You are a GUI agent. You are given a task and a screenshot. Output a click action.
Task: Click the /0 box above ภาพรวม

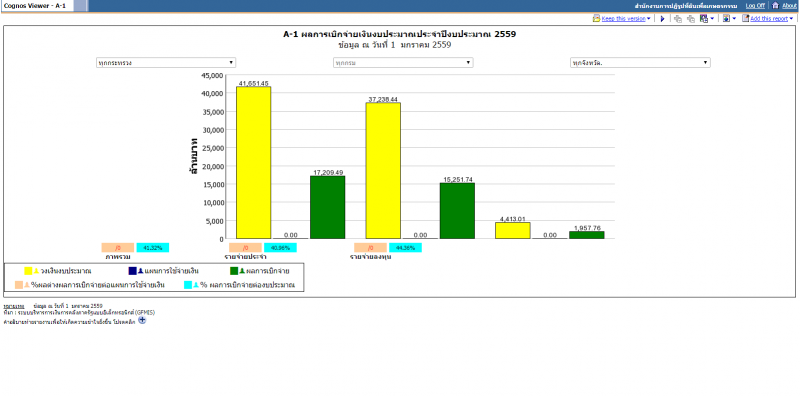tap(118, 248)
